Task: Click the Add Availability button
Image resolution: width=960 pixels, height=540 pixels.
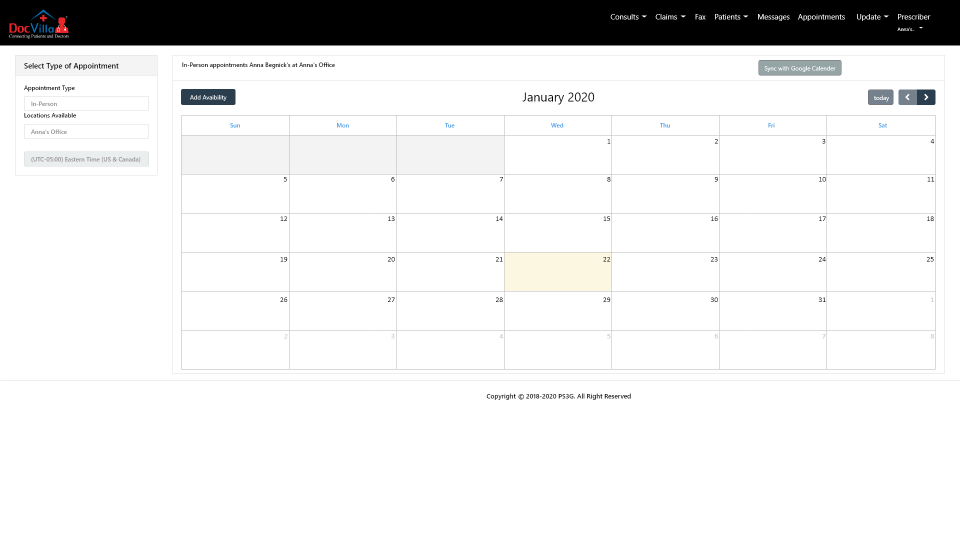Action: coord(208,97)
